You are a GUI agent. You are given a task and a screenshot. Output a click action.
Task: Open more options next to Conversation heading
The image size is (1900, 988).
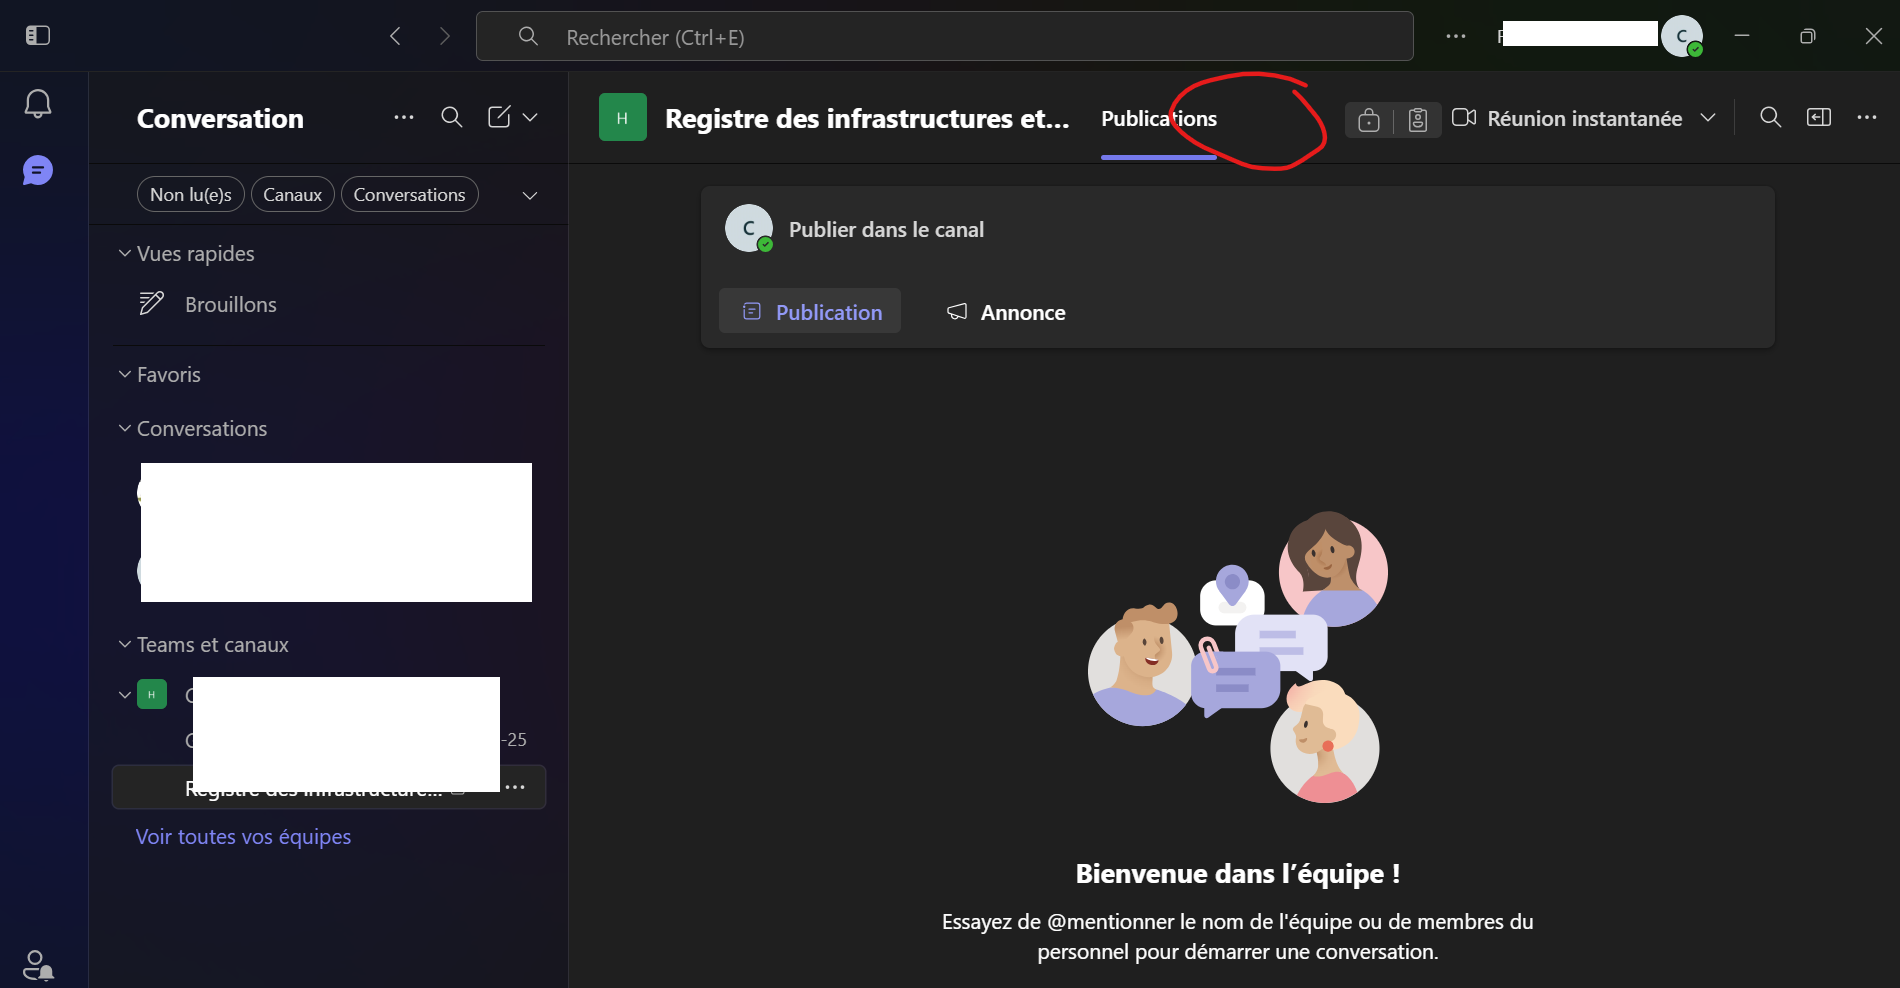[404, 118]
